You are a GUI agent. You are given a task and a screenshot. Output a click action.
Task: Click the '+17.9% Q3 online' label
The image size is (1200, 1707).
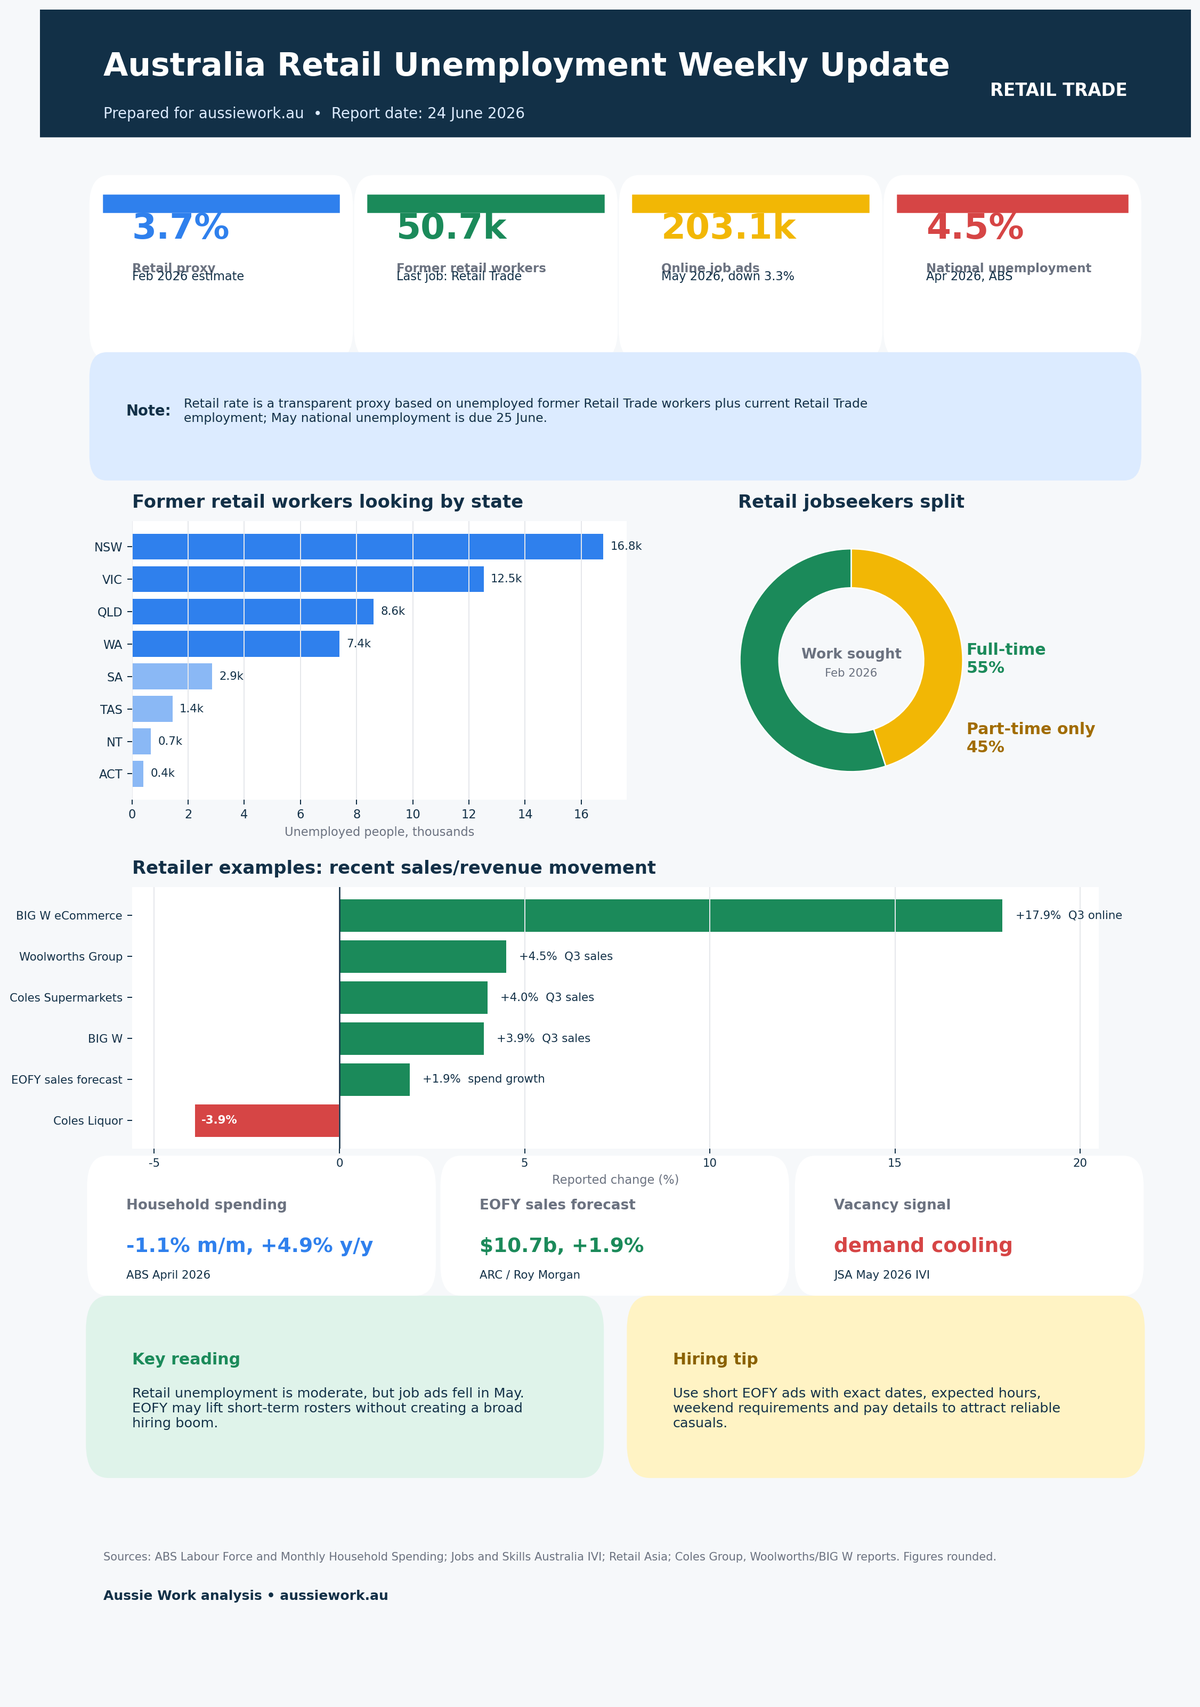[1069, 915]
